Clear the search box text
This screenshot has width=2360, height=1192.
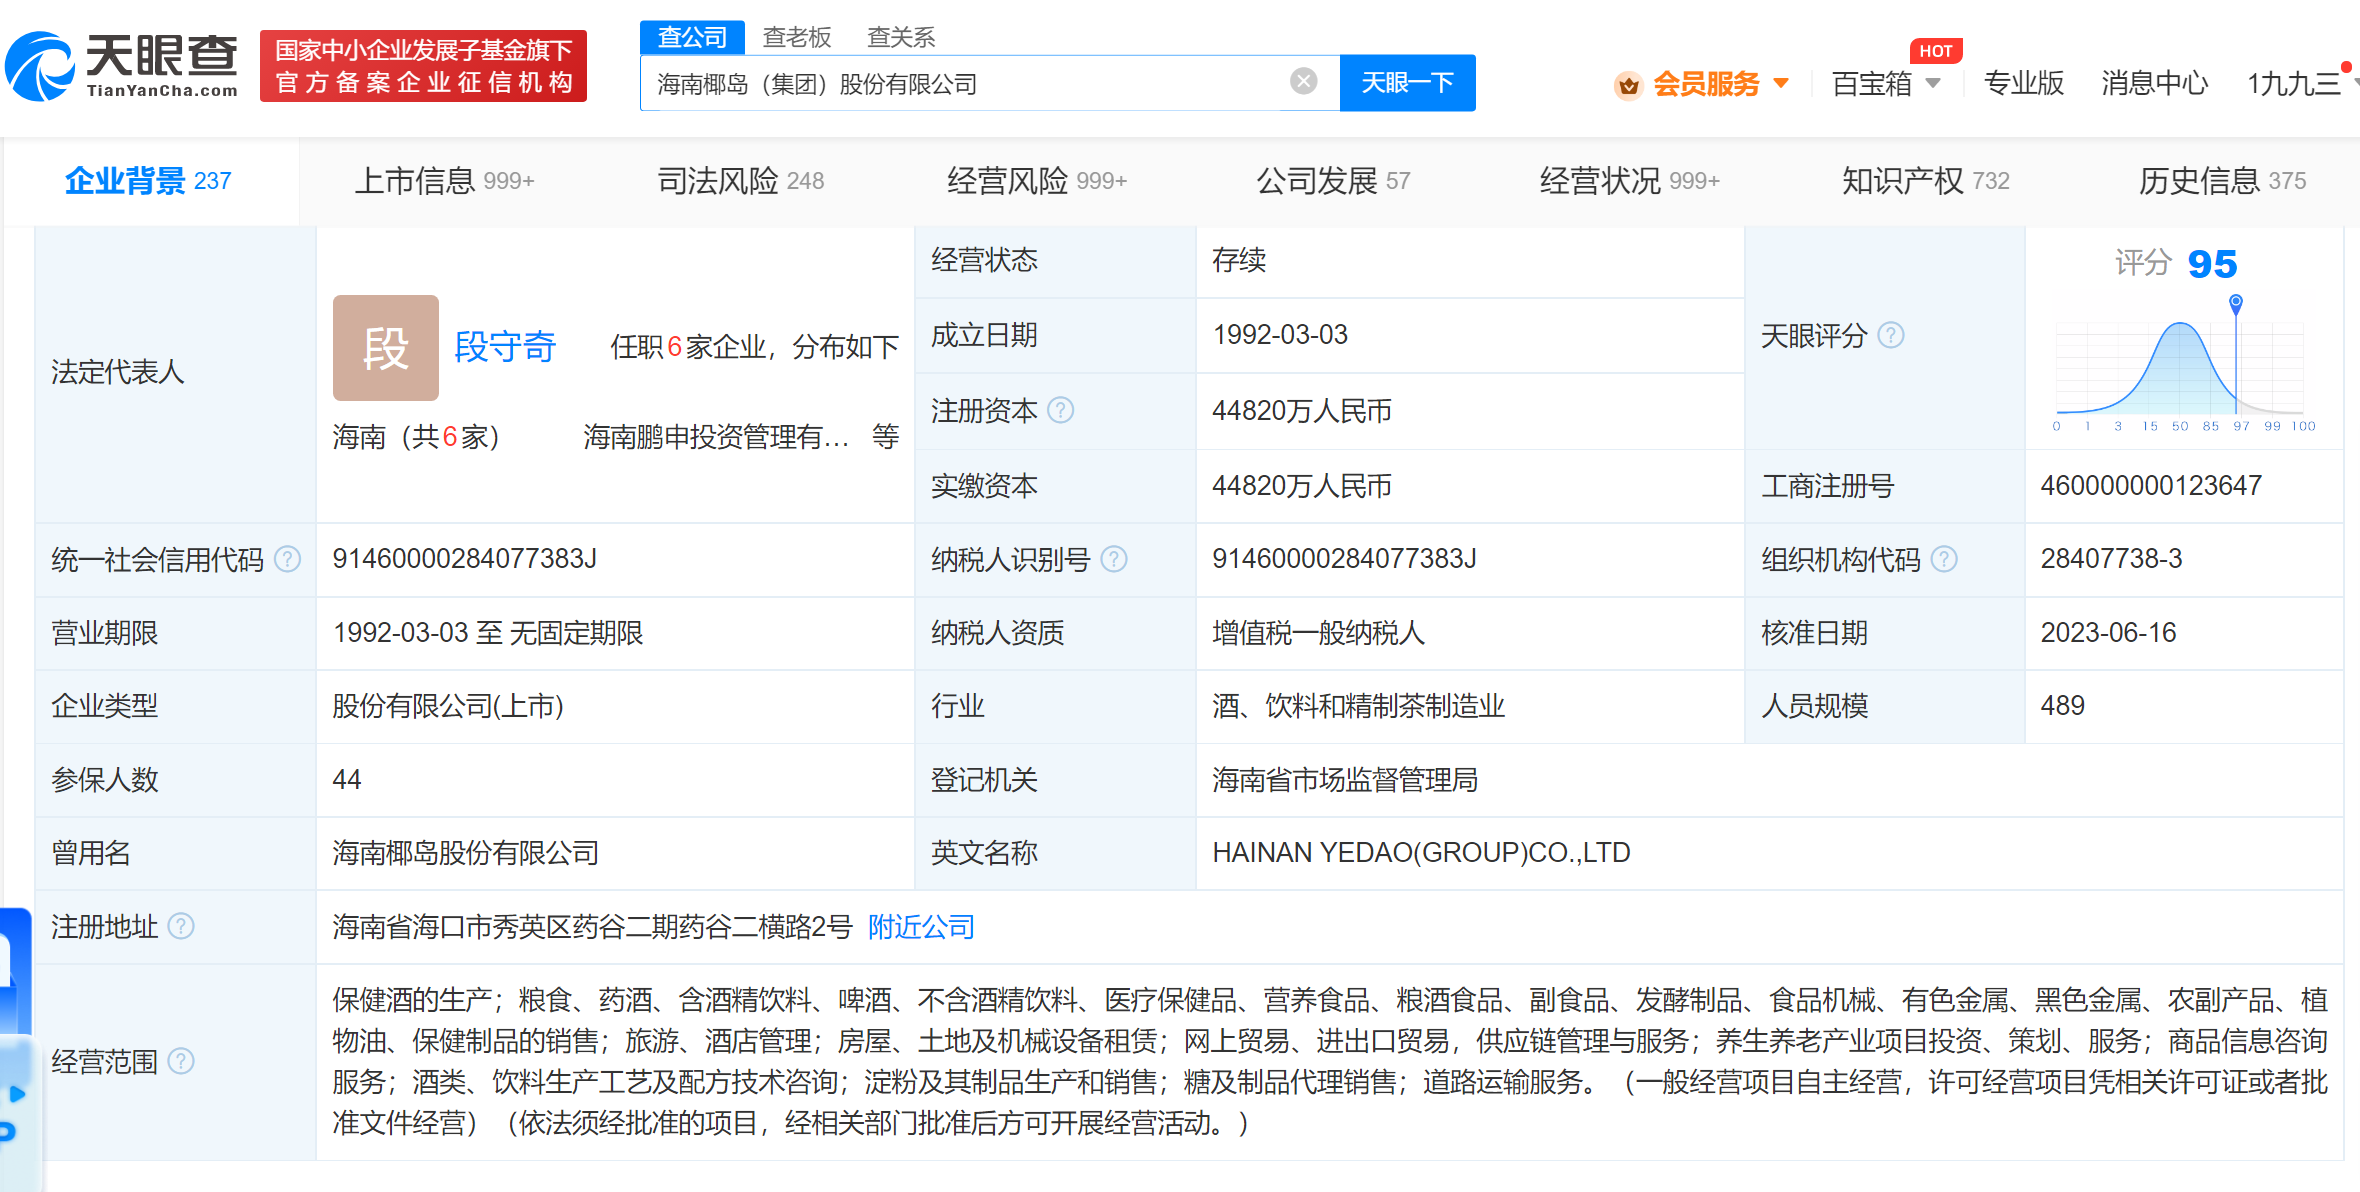tap(1303, 81)
